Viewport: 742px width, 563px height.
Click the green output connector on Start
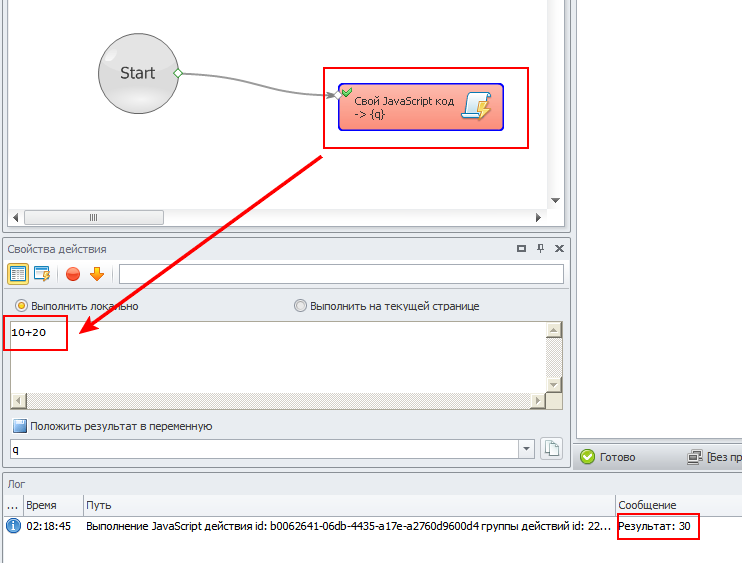[x=178, y=73]
